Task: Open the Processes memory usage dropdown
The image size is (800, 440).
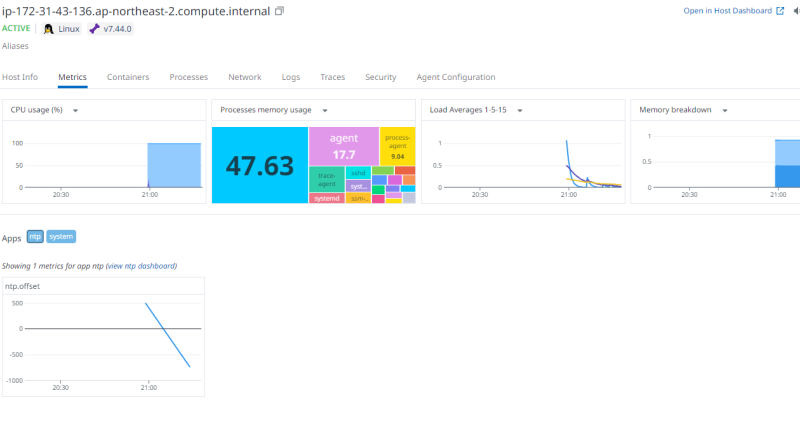Action: [x=325, y=110]
